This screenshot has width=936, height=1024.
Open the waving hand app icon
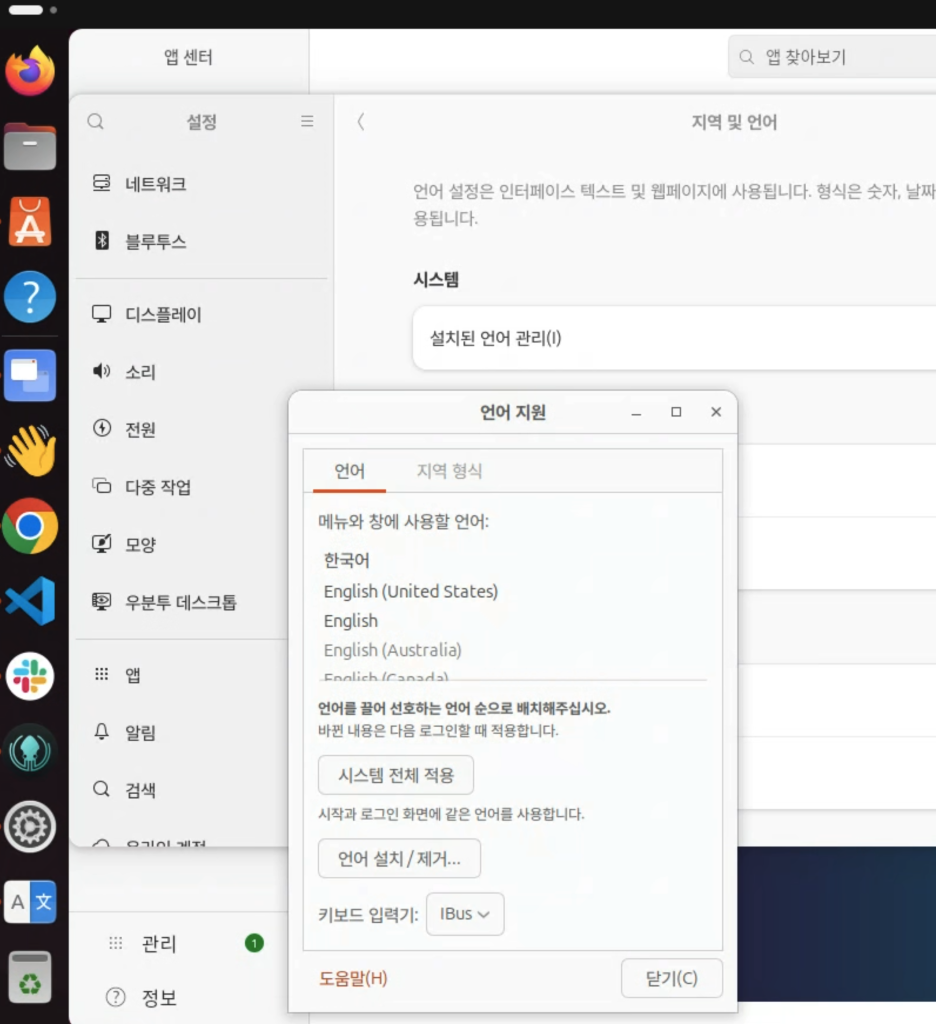point(30,451)
